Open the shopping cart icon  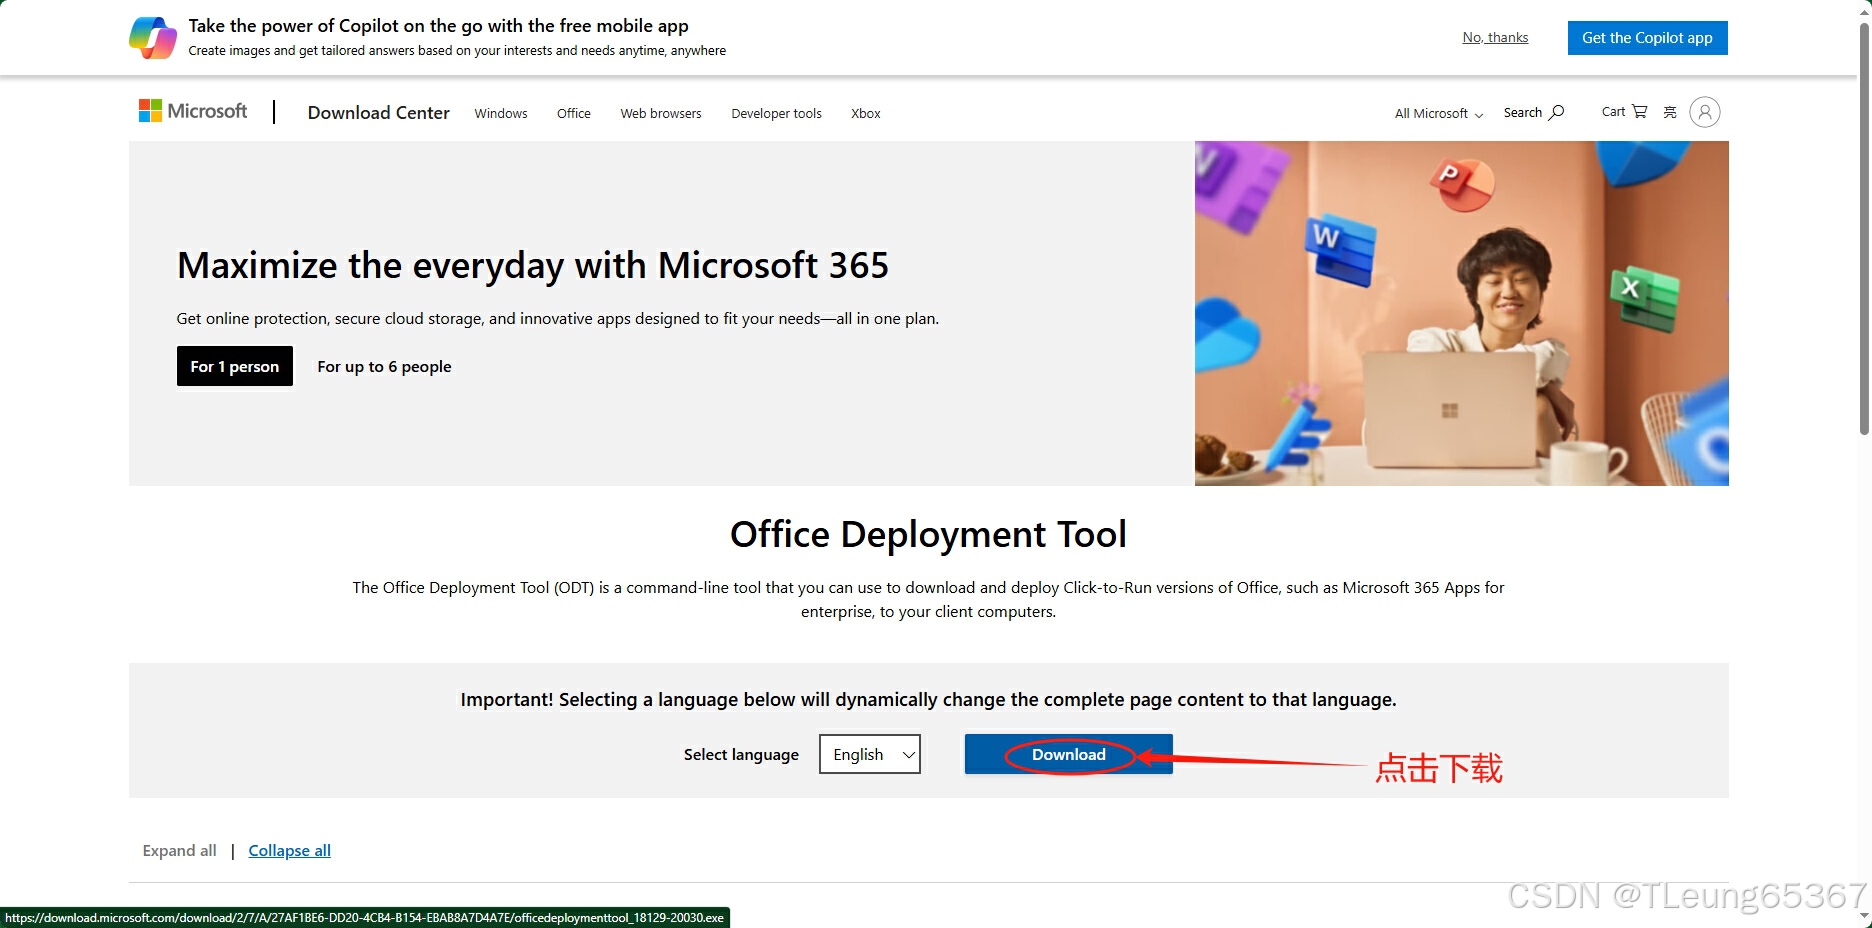click(1639, 111)
